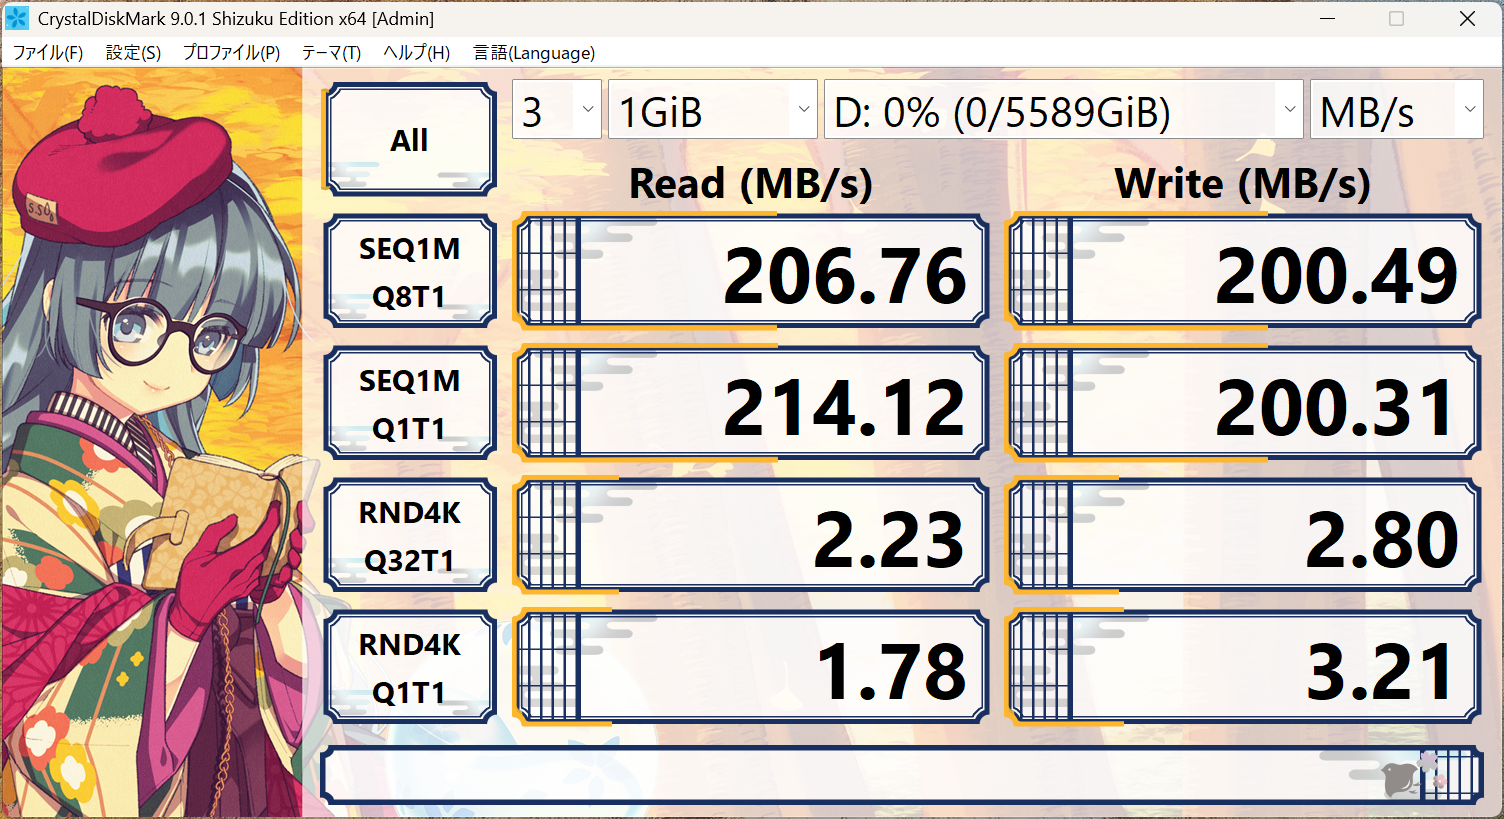
Task: Run all benchmarks with the All button
Action: click(410, 139)
